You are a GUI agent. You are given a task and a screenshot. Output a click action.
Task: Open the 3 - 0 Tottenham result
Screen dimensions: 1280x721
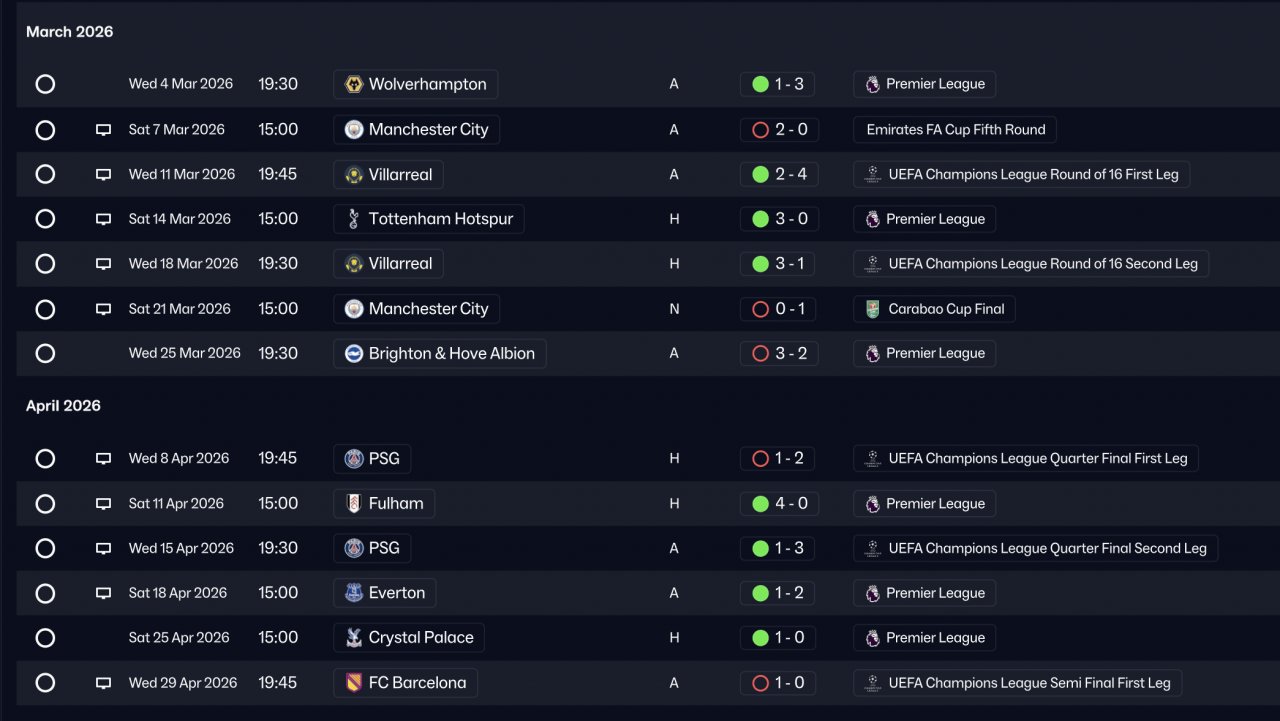point(778,219)
